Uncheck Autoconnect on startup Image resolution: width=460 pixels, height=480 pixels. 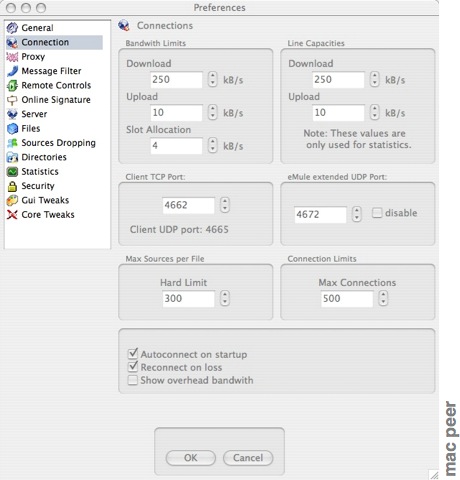[133, 353]
